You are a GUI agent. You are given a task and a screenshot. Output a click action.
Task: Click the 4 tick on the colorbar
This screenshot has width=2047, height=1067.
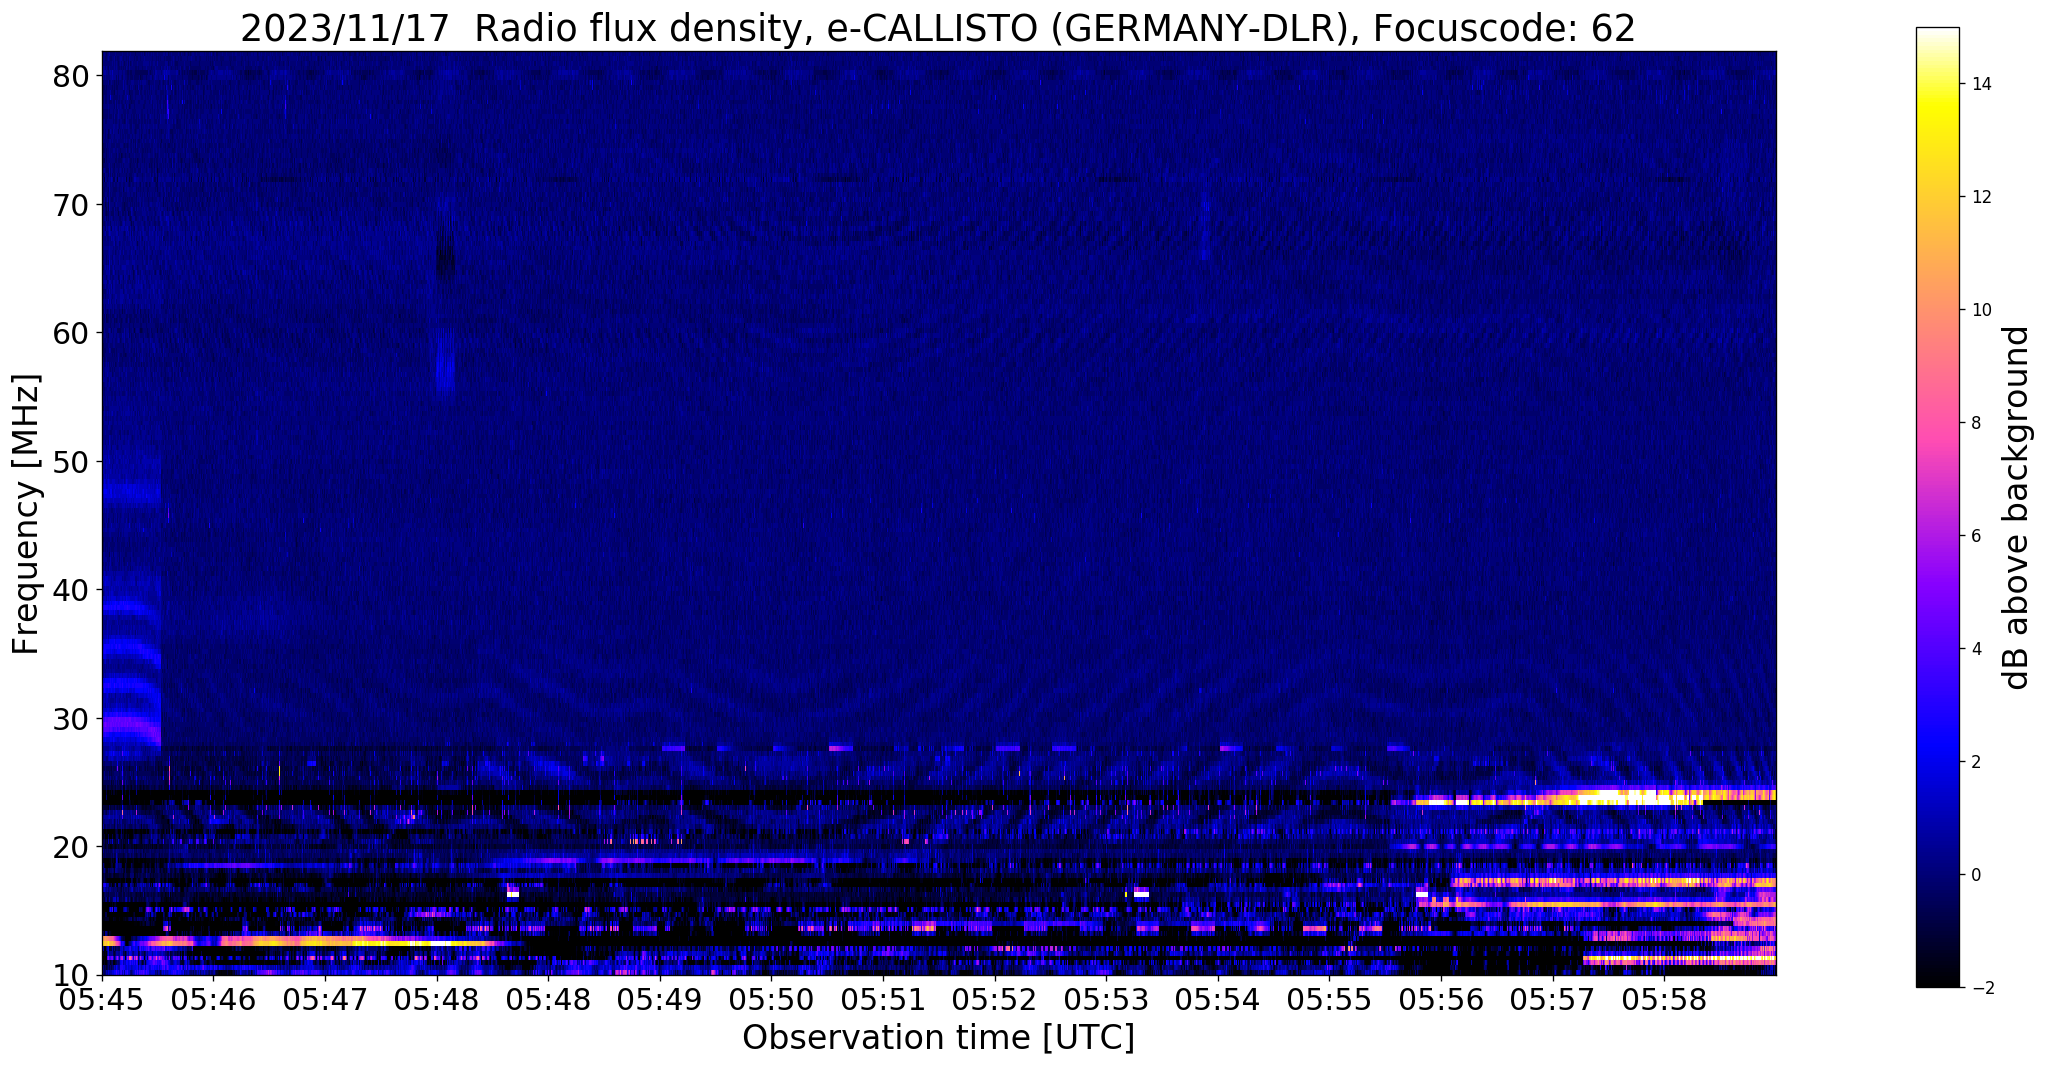point(1976,649)
